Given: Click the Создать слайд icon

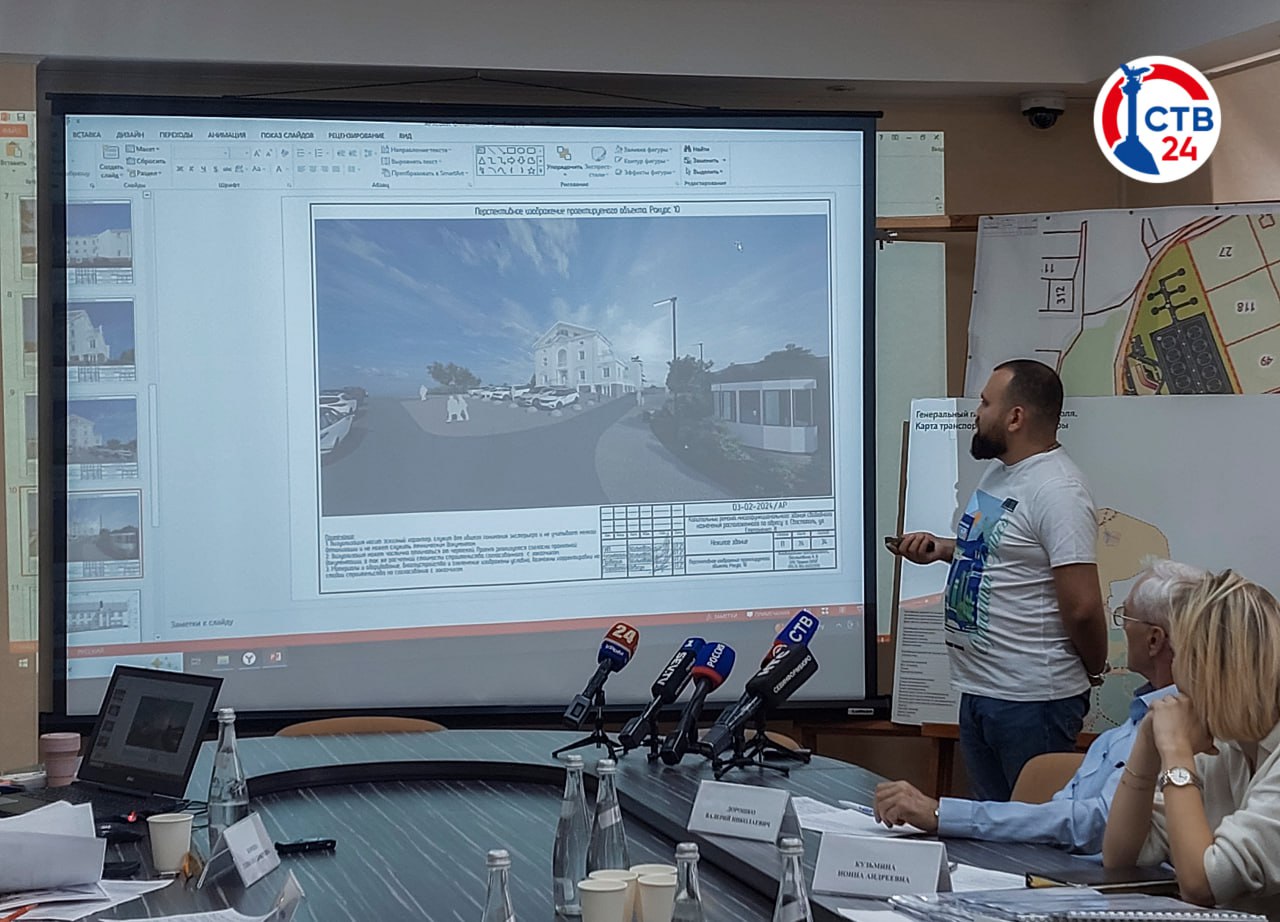Looking at the screenshot, I should pos(111,153).
